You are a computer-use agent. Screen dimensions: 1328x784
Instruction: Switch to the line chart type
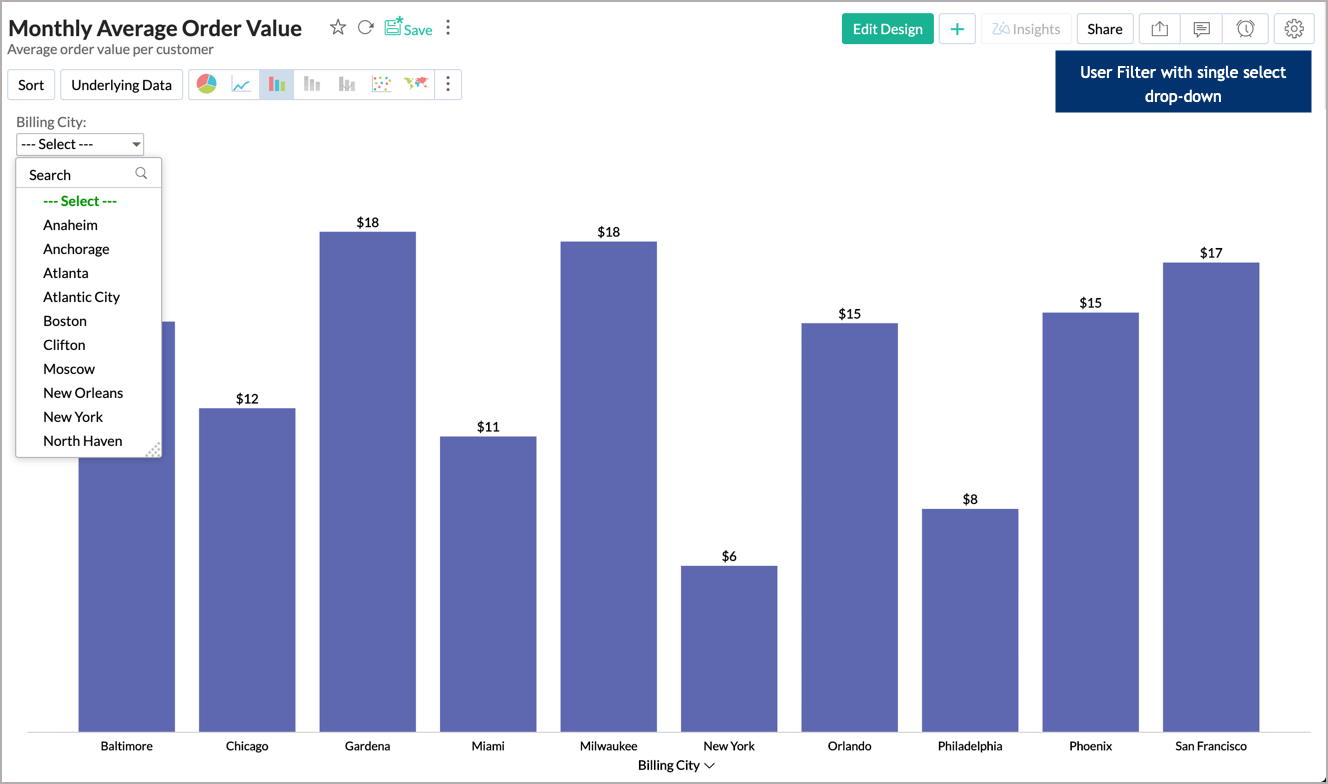click(241, 85)
